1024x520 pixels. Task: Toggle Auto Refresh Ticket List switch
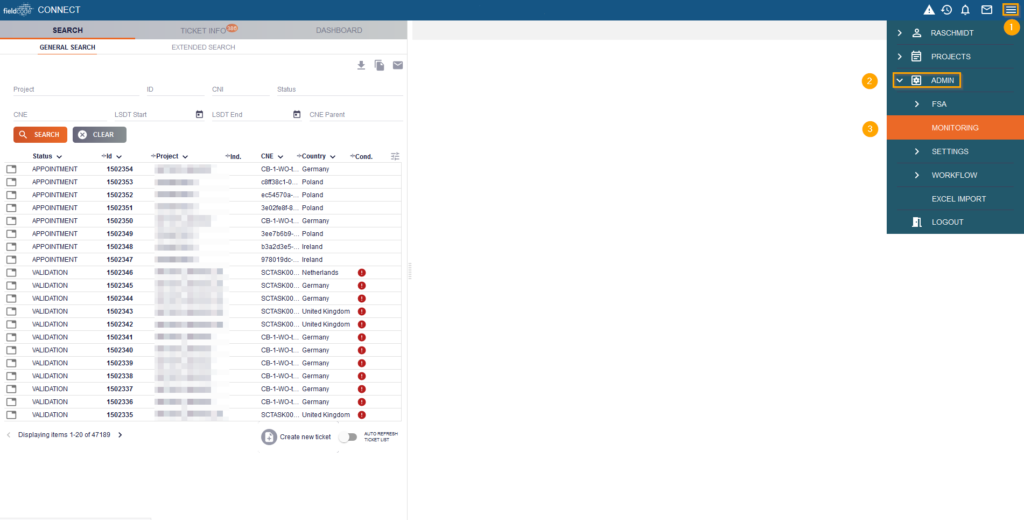[347, 437]
